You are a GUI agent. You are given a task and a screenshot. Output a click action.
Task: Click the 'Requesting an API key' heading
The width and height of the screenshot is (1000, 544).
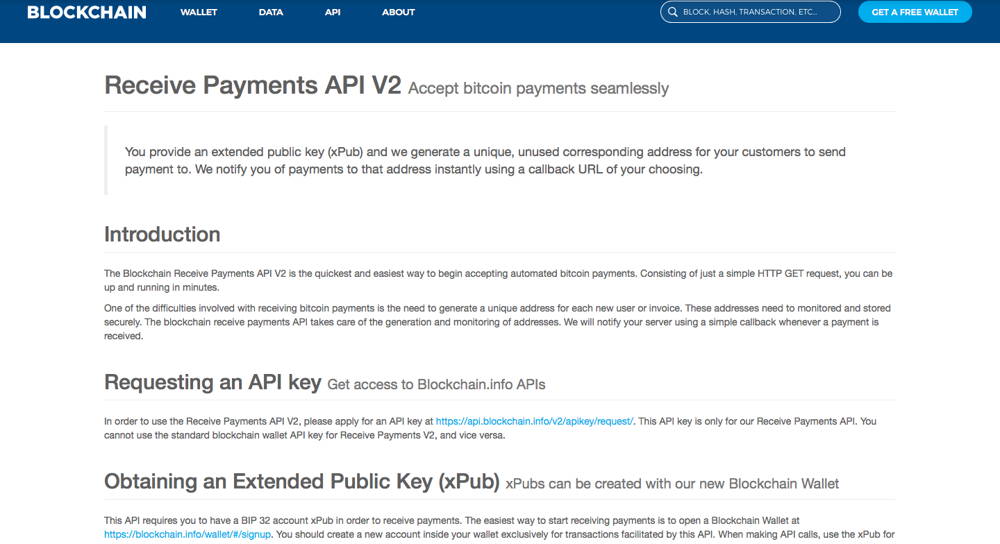[212, 382]
